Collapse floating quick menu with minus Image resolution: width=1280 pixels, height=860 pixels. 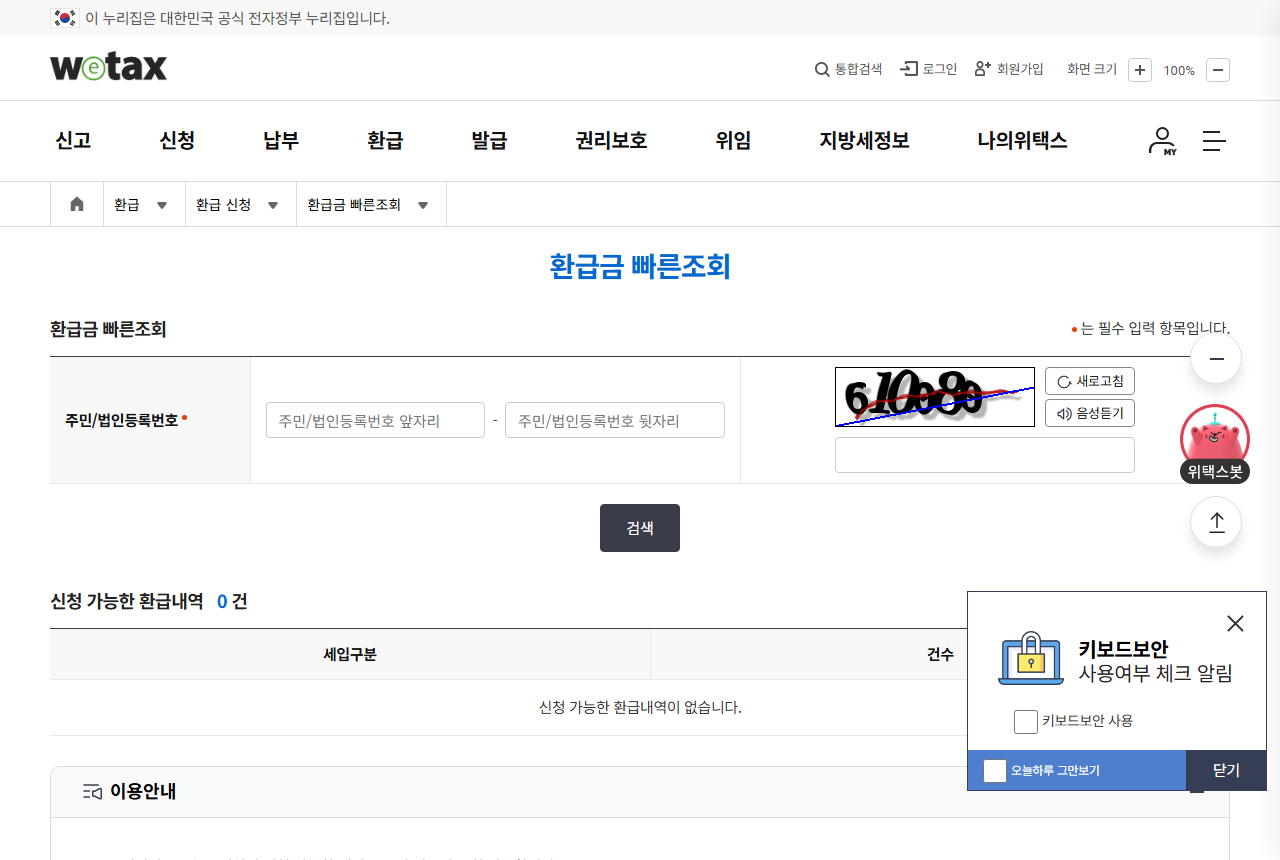1216,359
